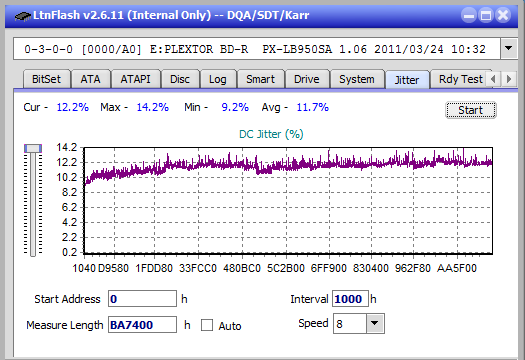Screen dimensions: 525x360
Task: Go to the Disc tab
Action: click(x=180, y=79)
